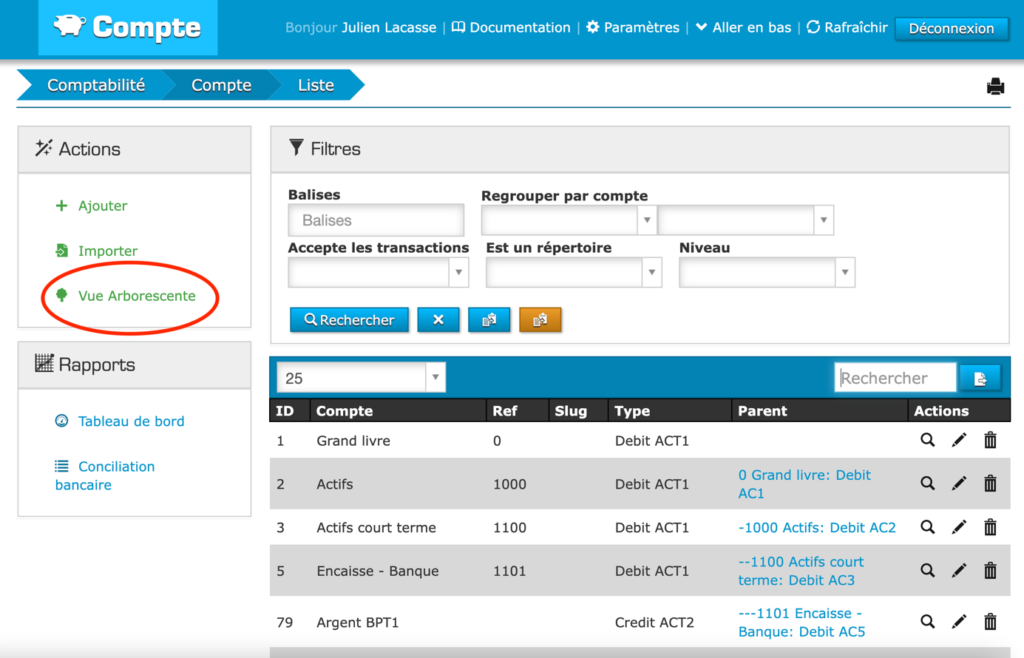This screenshot has width=1024, height=658.
Task: Open the 25 rows-per-page dropdown
Action: point(361,378)
